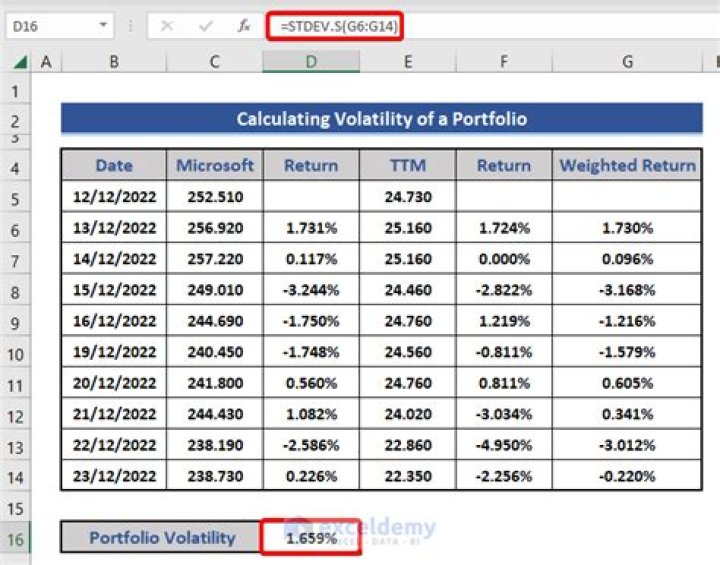Open the Name Box dropdown arrow
The image size is (720, 565).
pyautogui.click(x=104, y=27)
